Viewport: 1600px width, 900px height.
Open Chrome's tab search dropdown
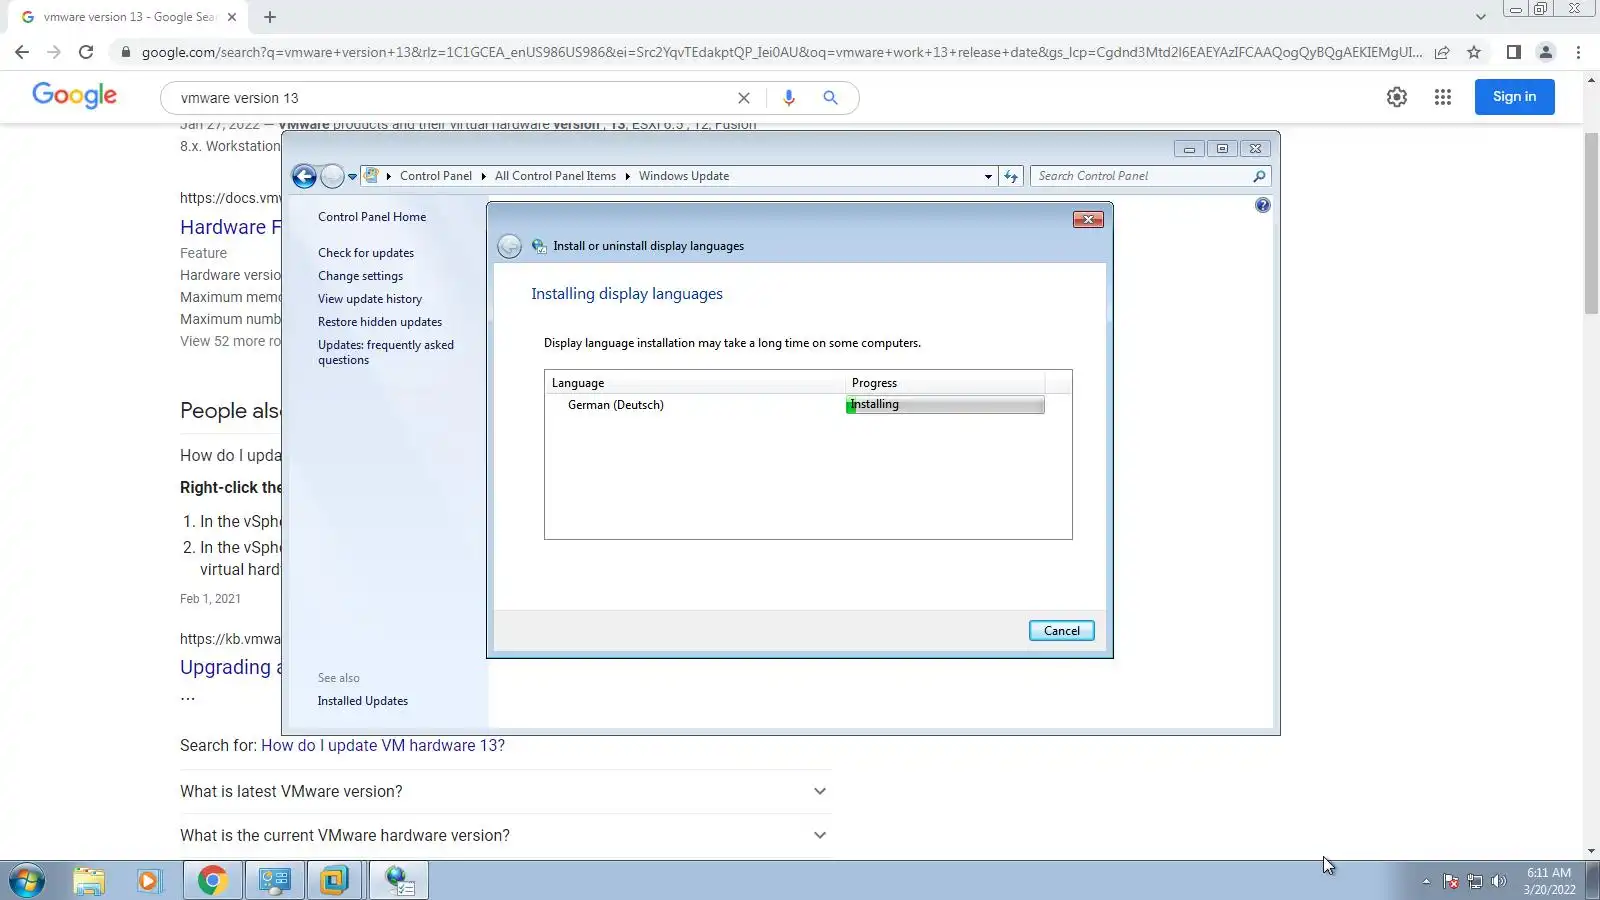point(1481,17)
